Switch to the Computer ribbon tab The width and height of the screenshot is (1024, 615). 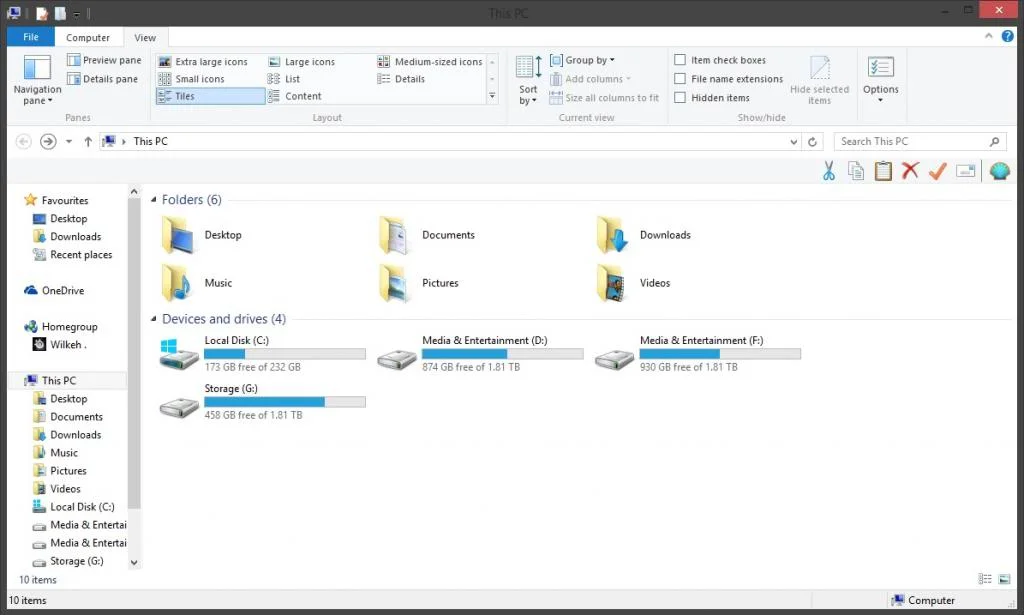(88, 38)
